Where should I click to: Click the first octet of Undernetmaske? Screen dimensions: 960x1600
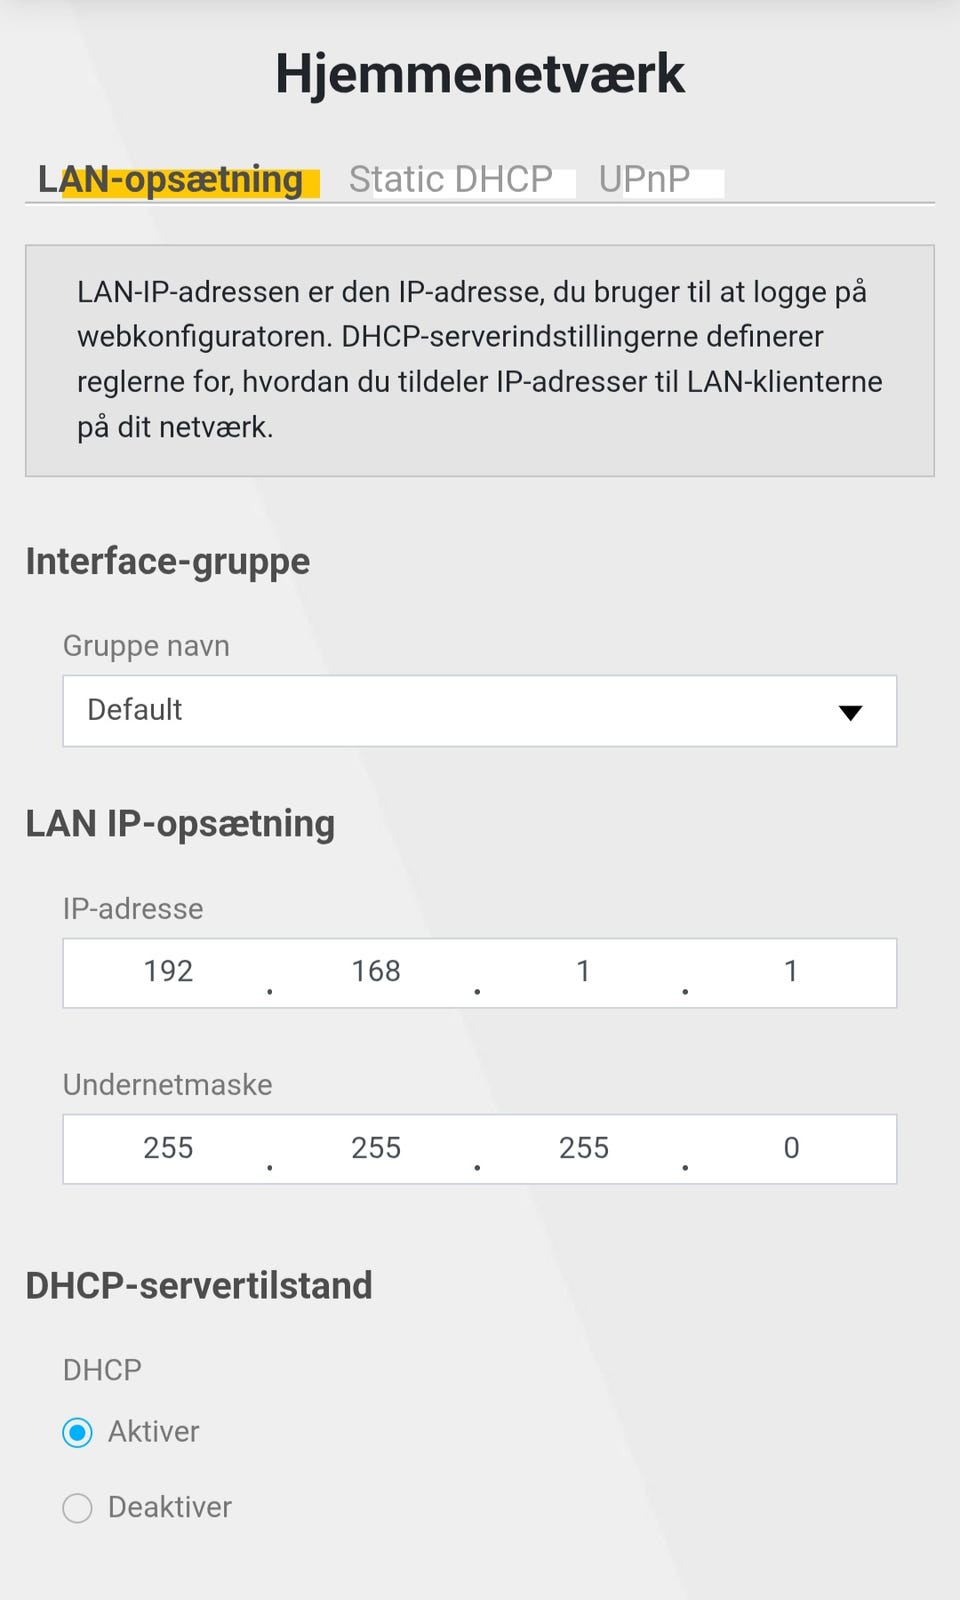coord(168,1148)
